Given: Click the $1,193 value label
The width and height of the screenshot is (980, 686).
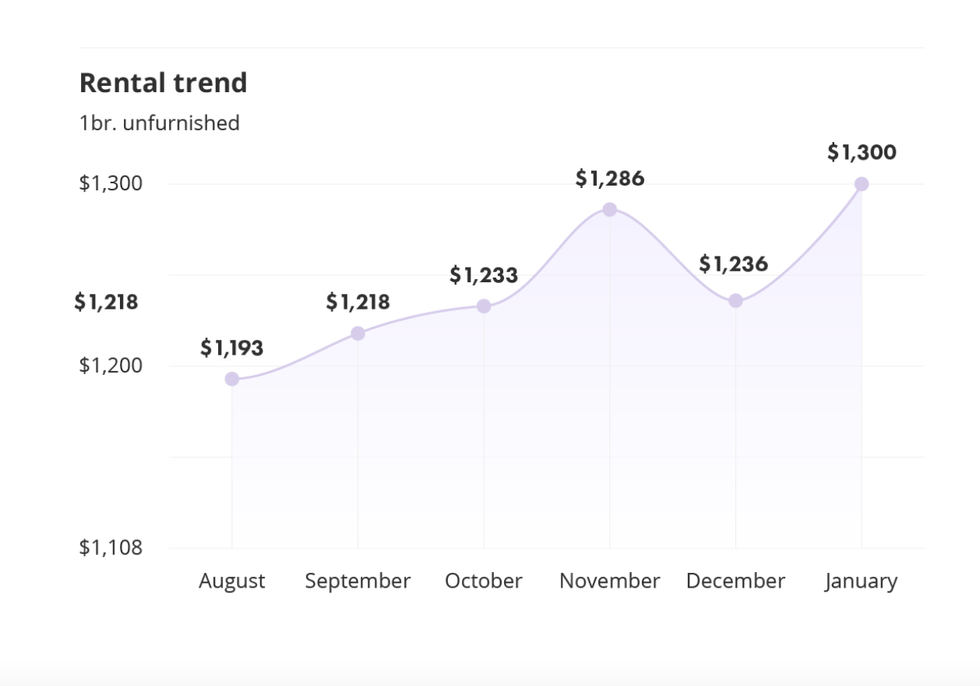Looking at the screenshot, I should click(x=232, y=348).
